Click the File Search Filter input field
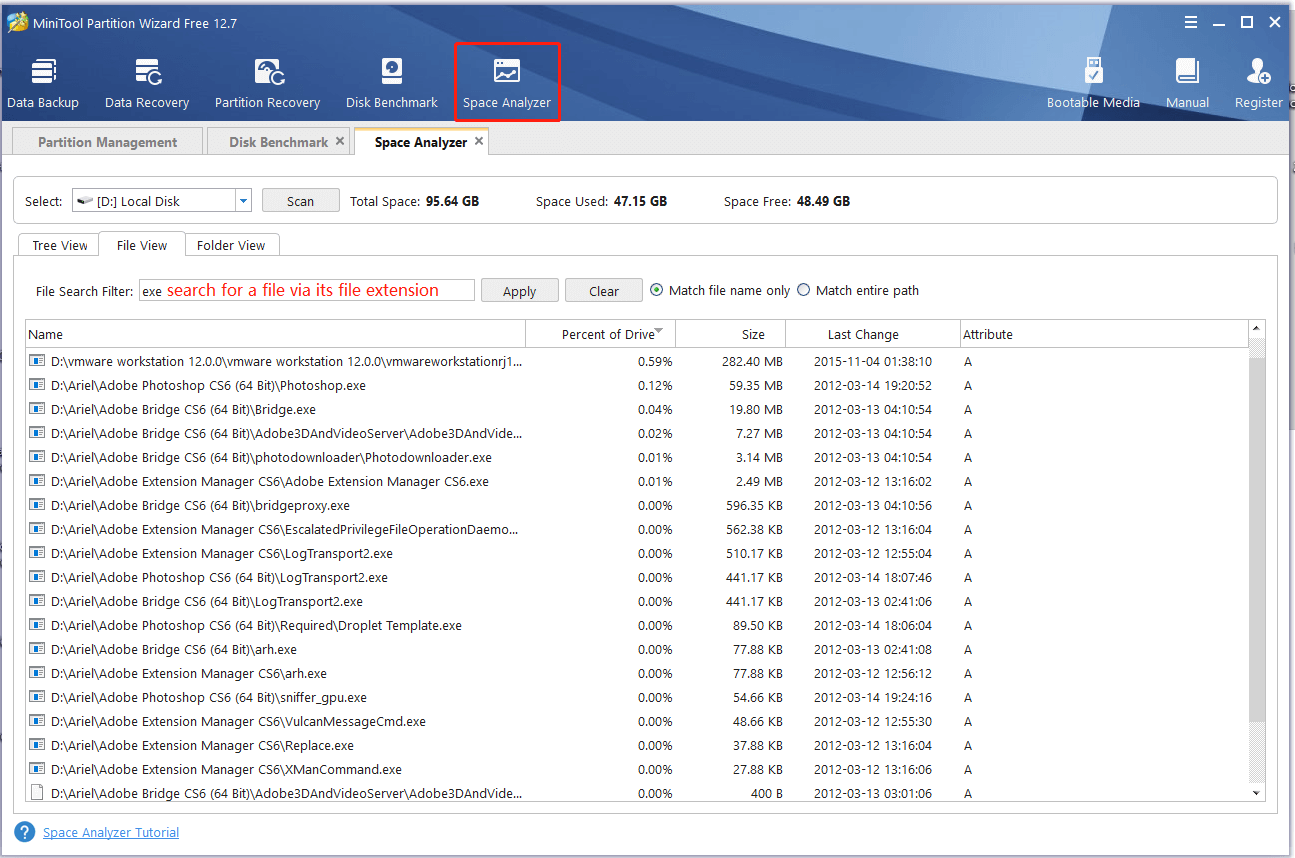 [x=306, y=290]
